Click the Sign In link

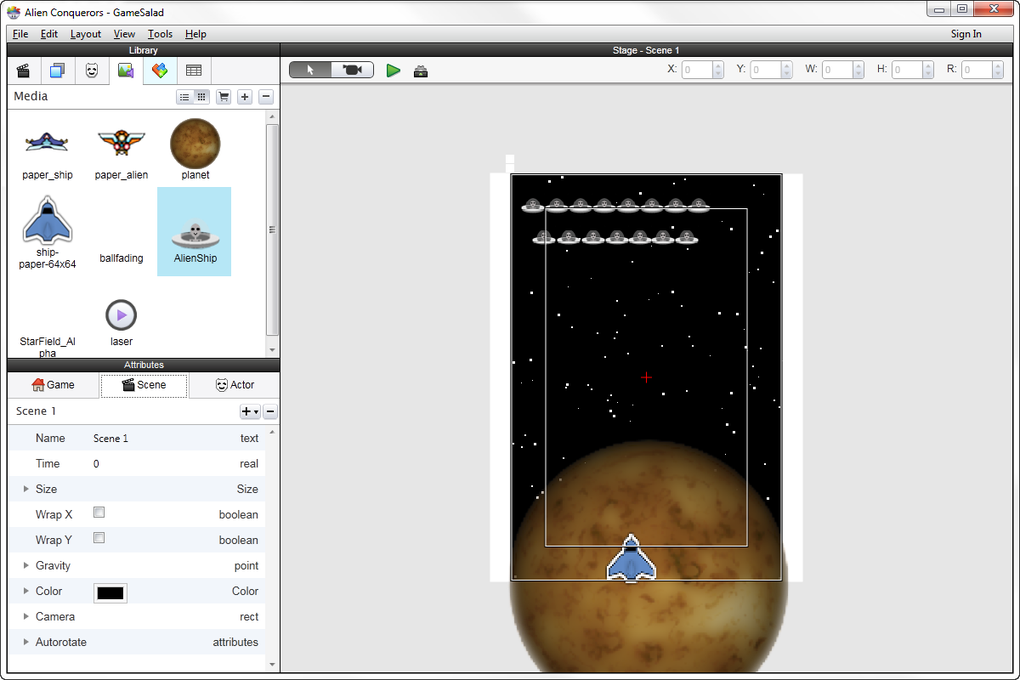click(x=965, y=34)
